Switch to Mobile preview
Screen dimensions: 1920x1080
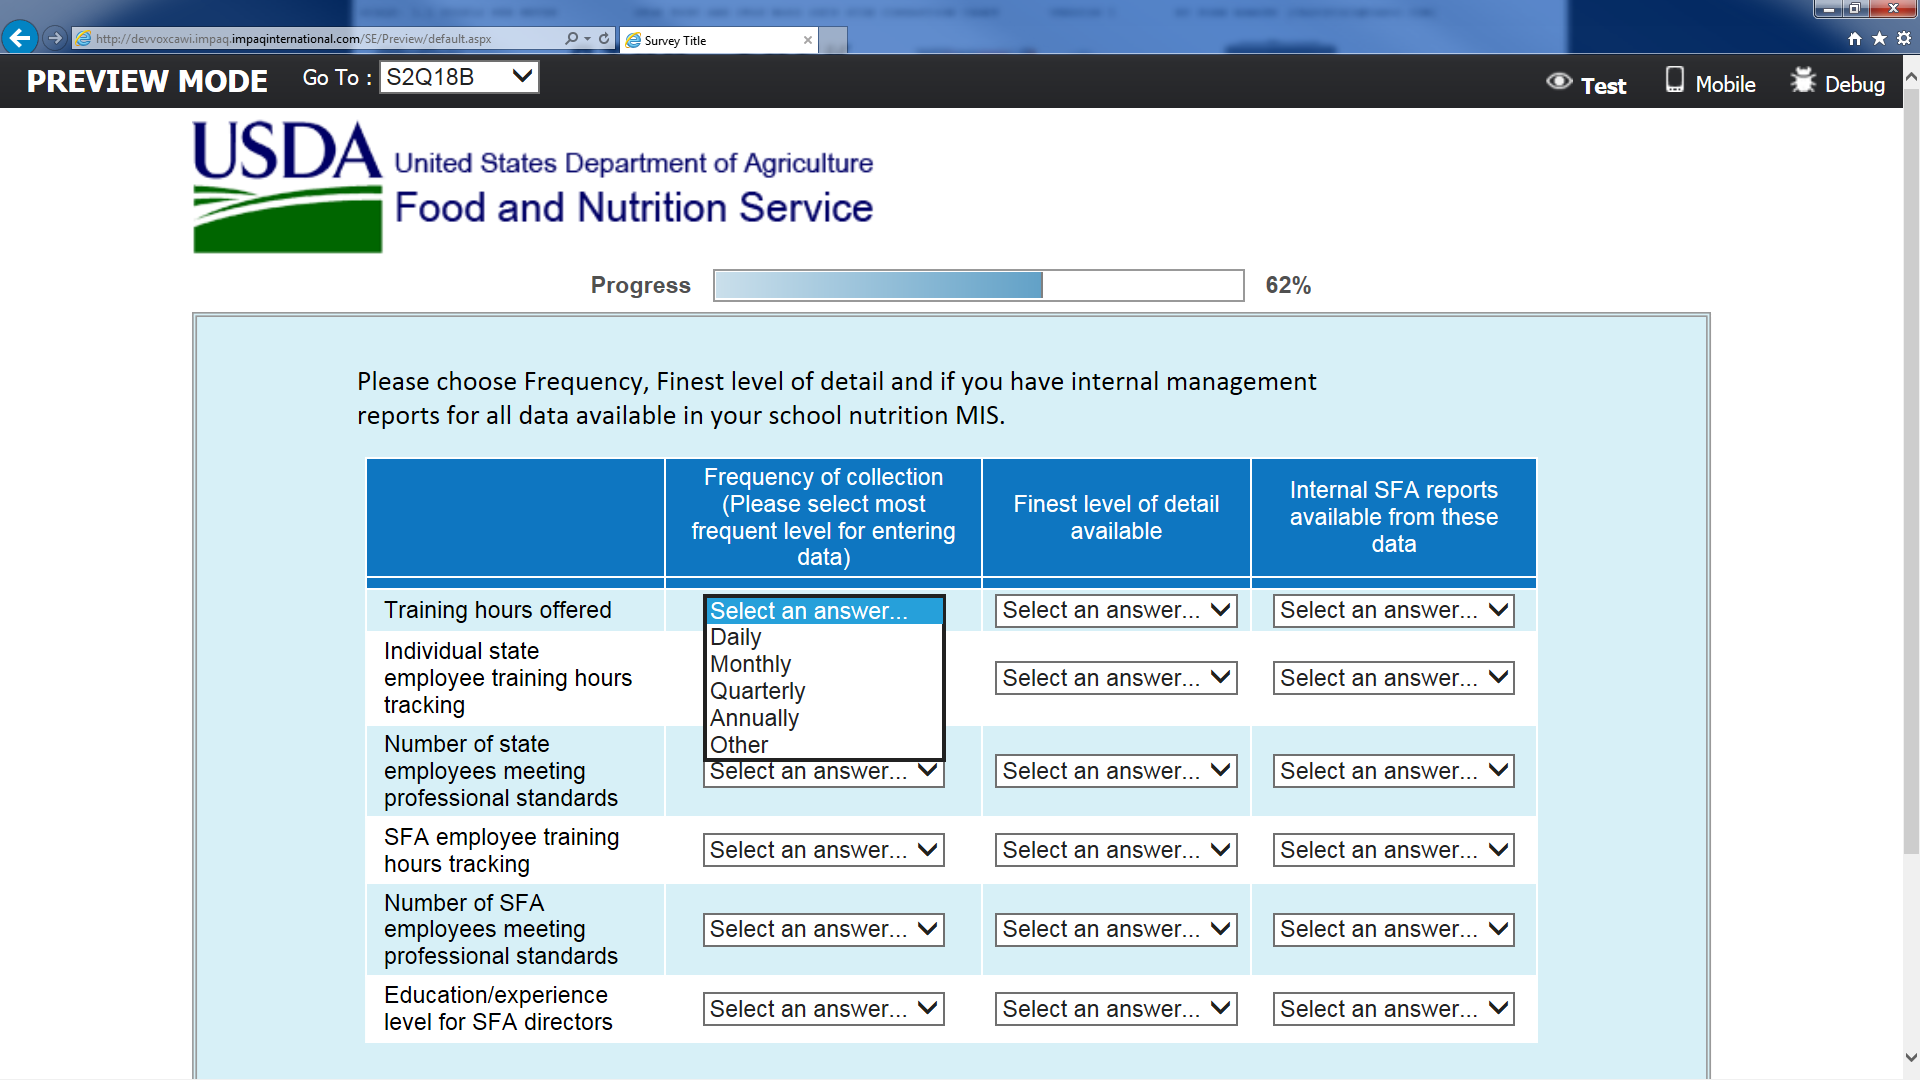click(1710, 82)
